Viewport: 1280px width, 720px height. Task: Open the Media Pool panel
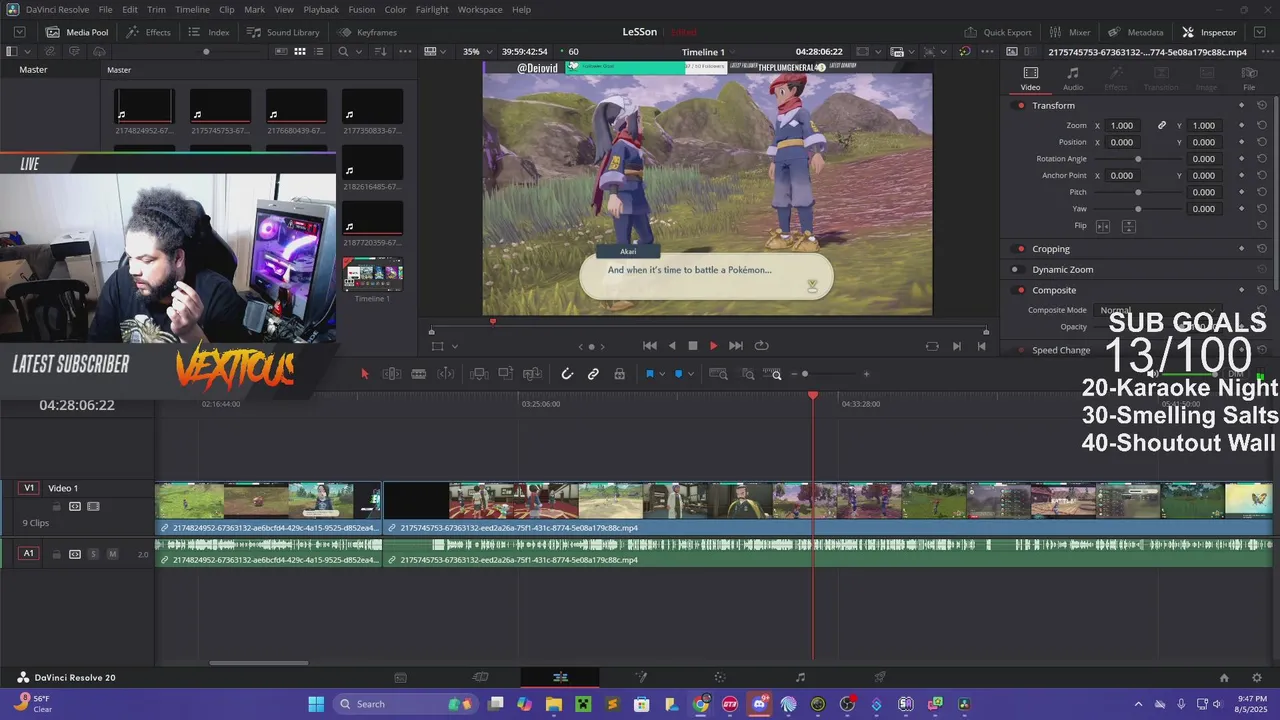point(77,32)
